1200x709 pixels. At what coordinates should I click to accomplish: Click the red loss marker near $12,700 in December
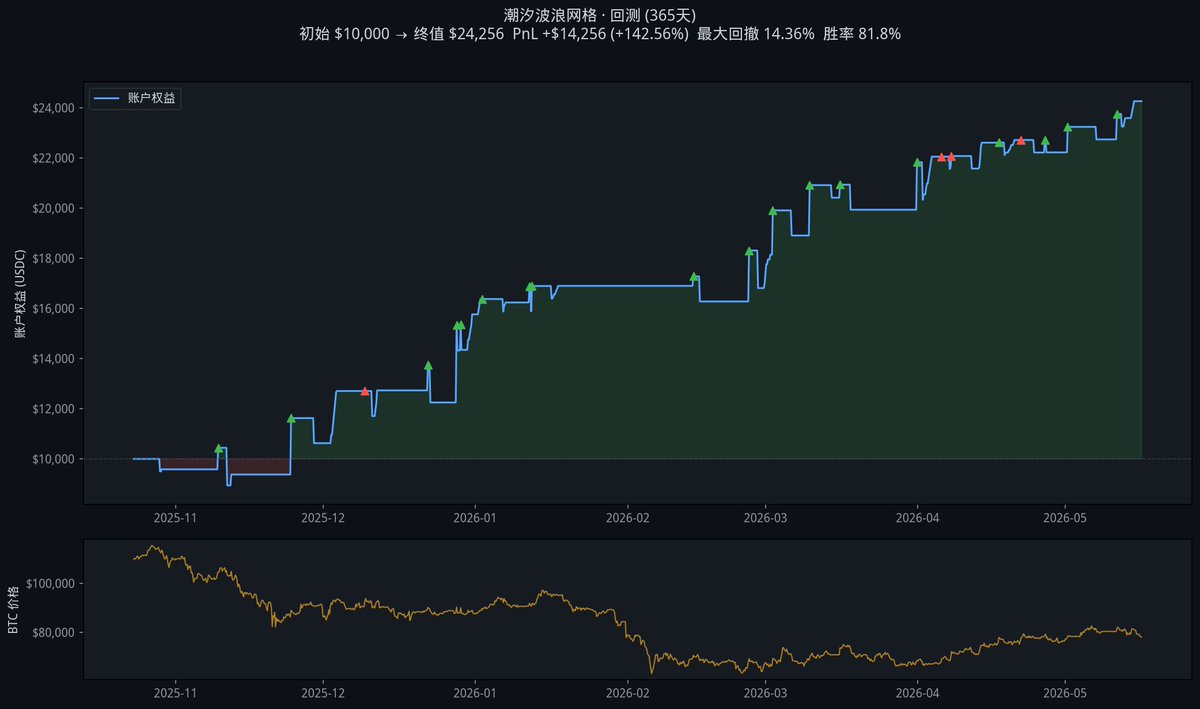coord(365,391)
